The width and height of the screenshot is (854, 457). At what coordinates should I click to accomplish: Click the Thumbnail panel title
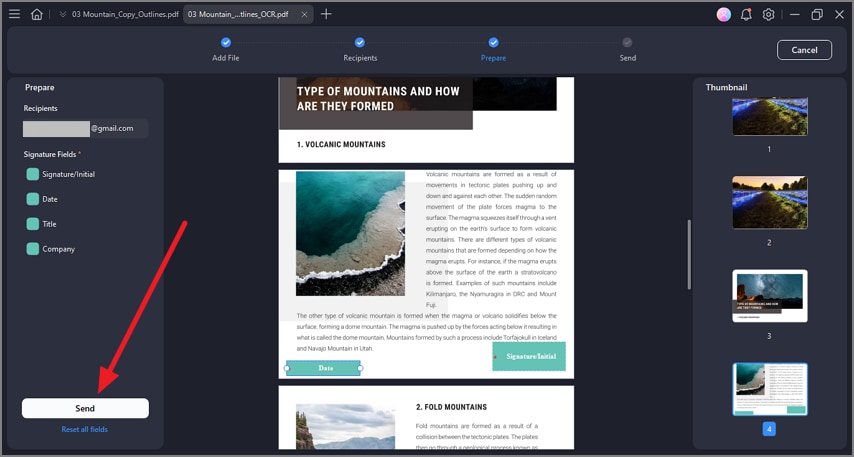point(726,87)
